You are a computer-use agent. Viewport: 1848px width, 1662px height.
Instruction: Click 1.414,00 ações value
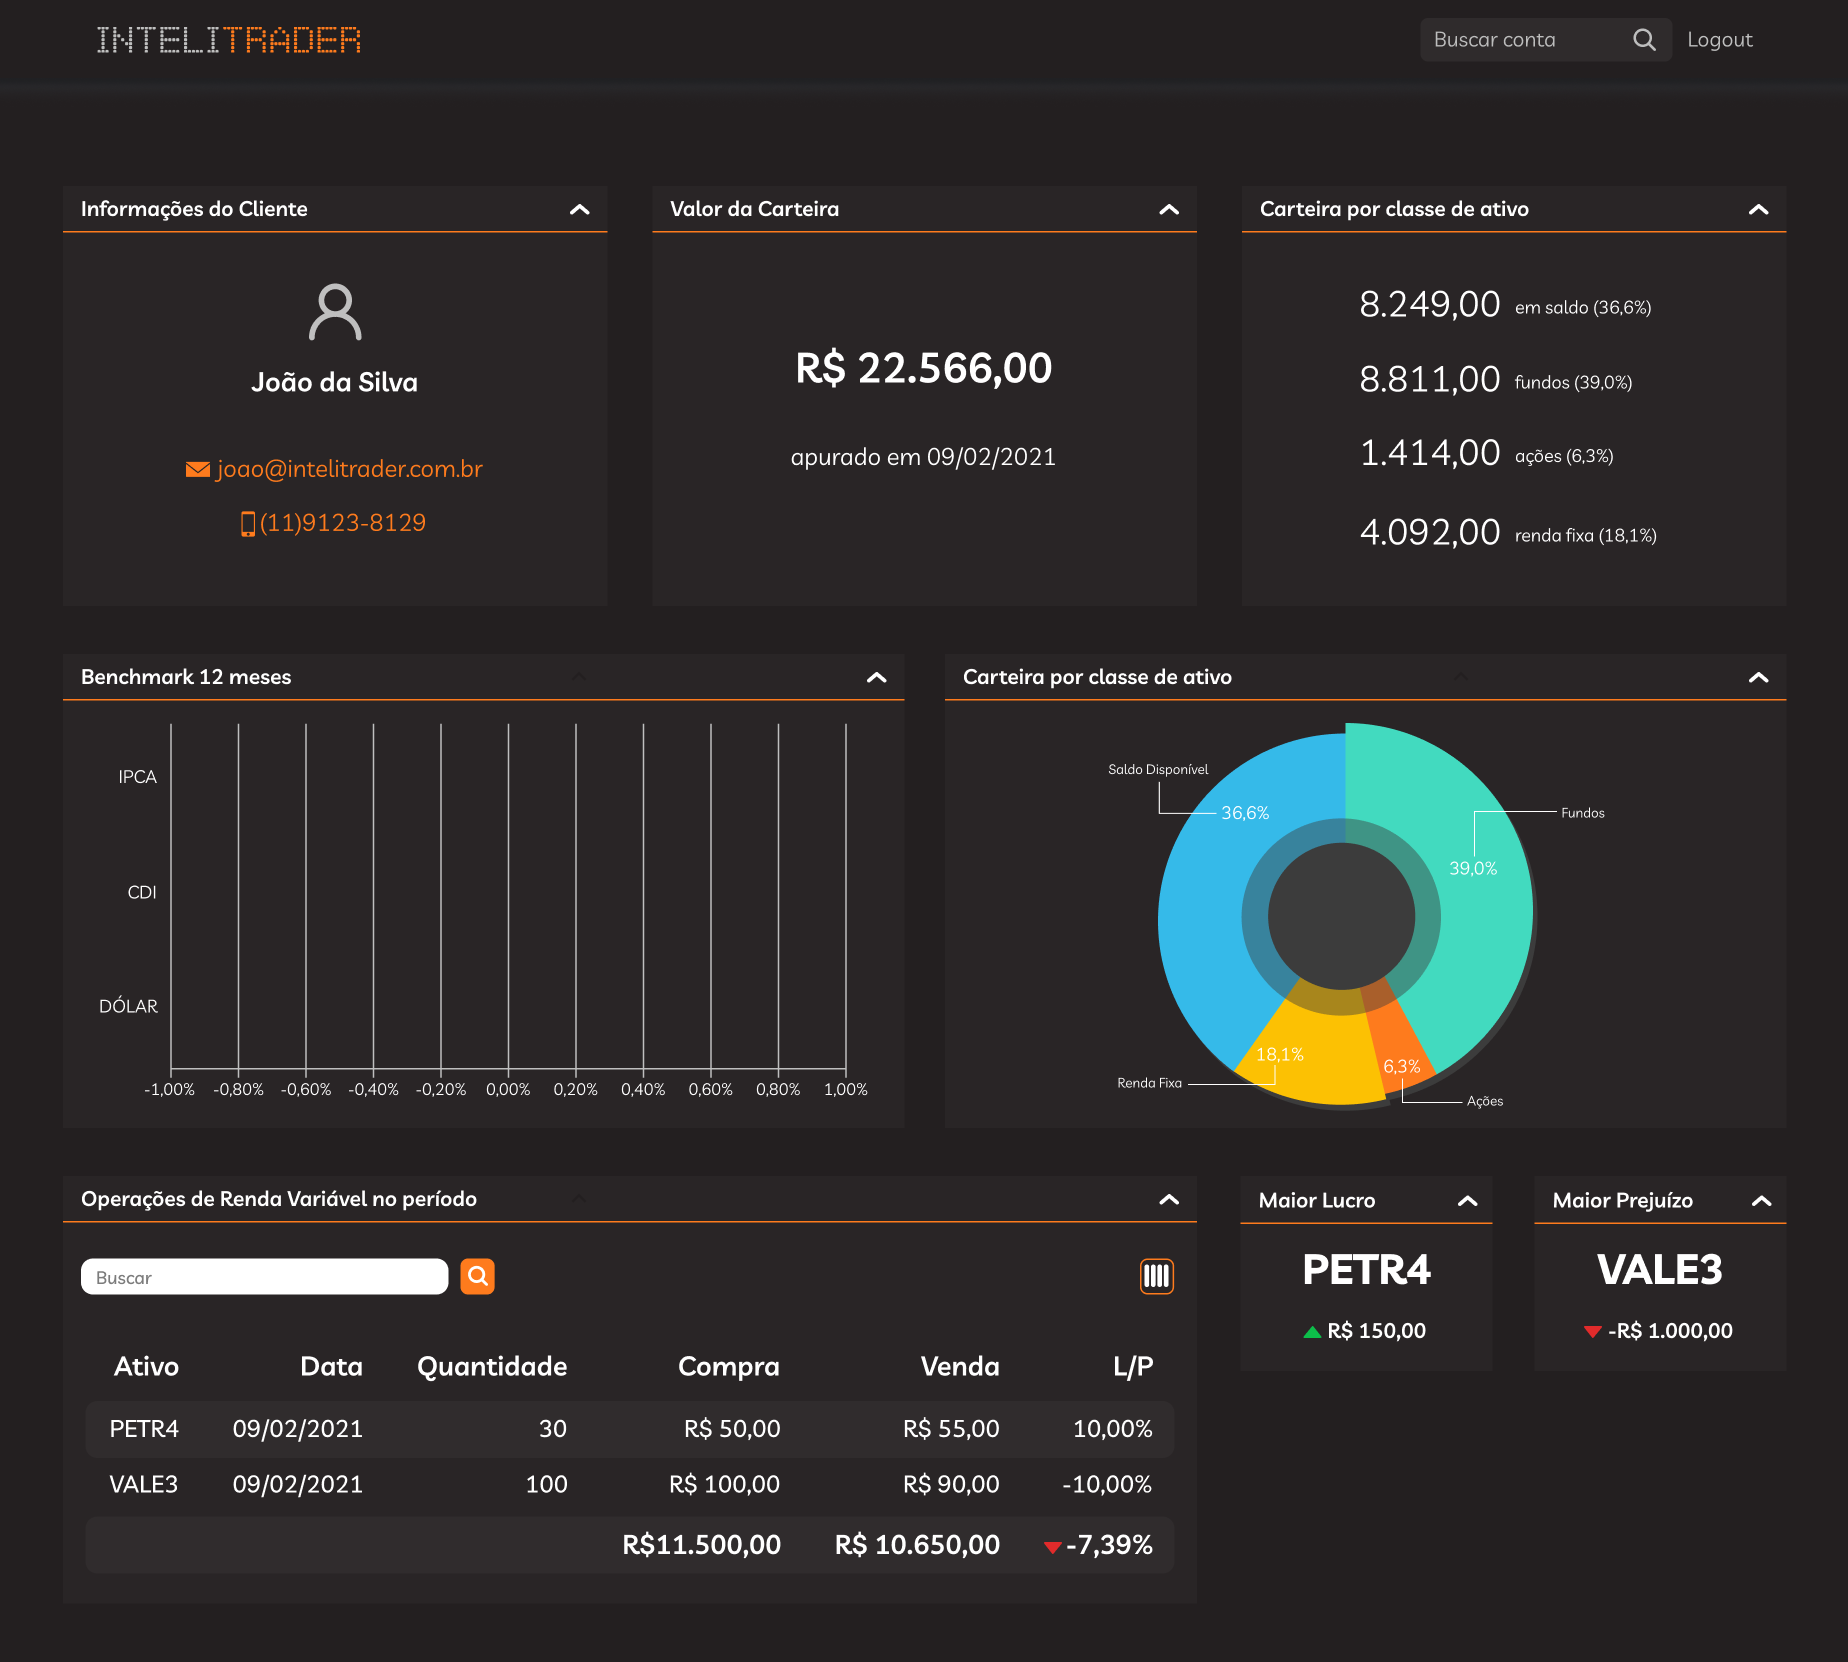pos(1429,454)
